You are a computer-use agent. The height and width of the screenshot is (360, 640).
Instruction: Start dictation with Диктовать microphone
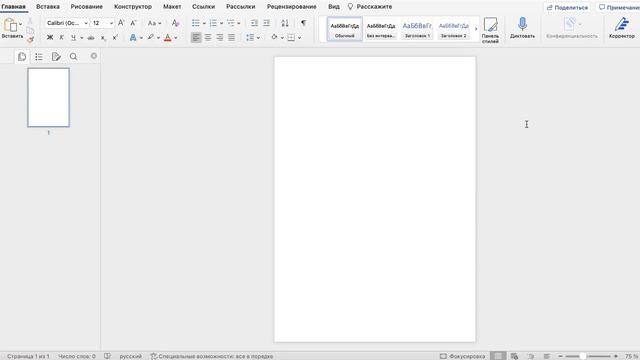(522, 28)
